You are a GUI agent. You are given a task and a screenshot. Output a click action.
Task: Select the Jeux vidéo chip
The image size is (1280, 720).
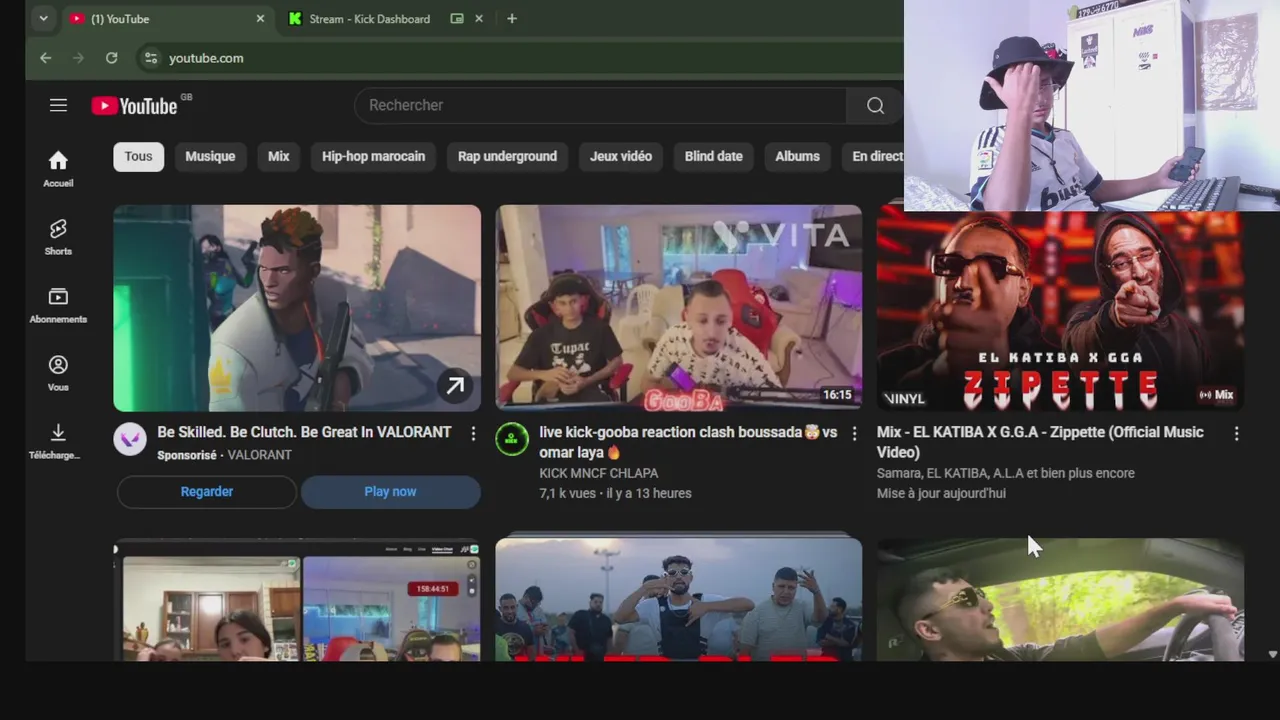[621, 156]
